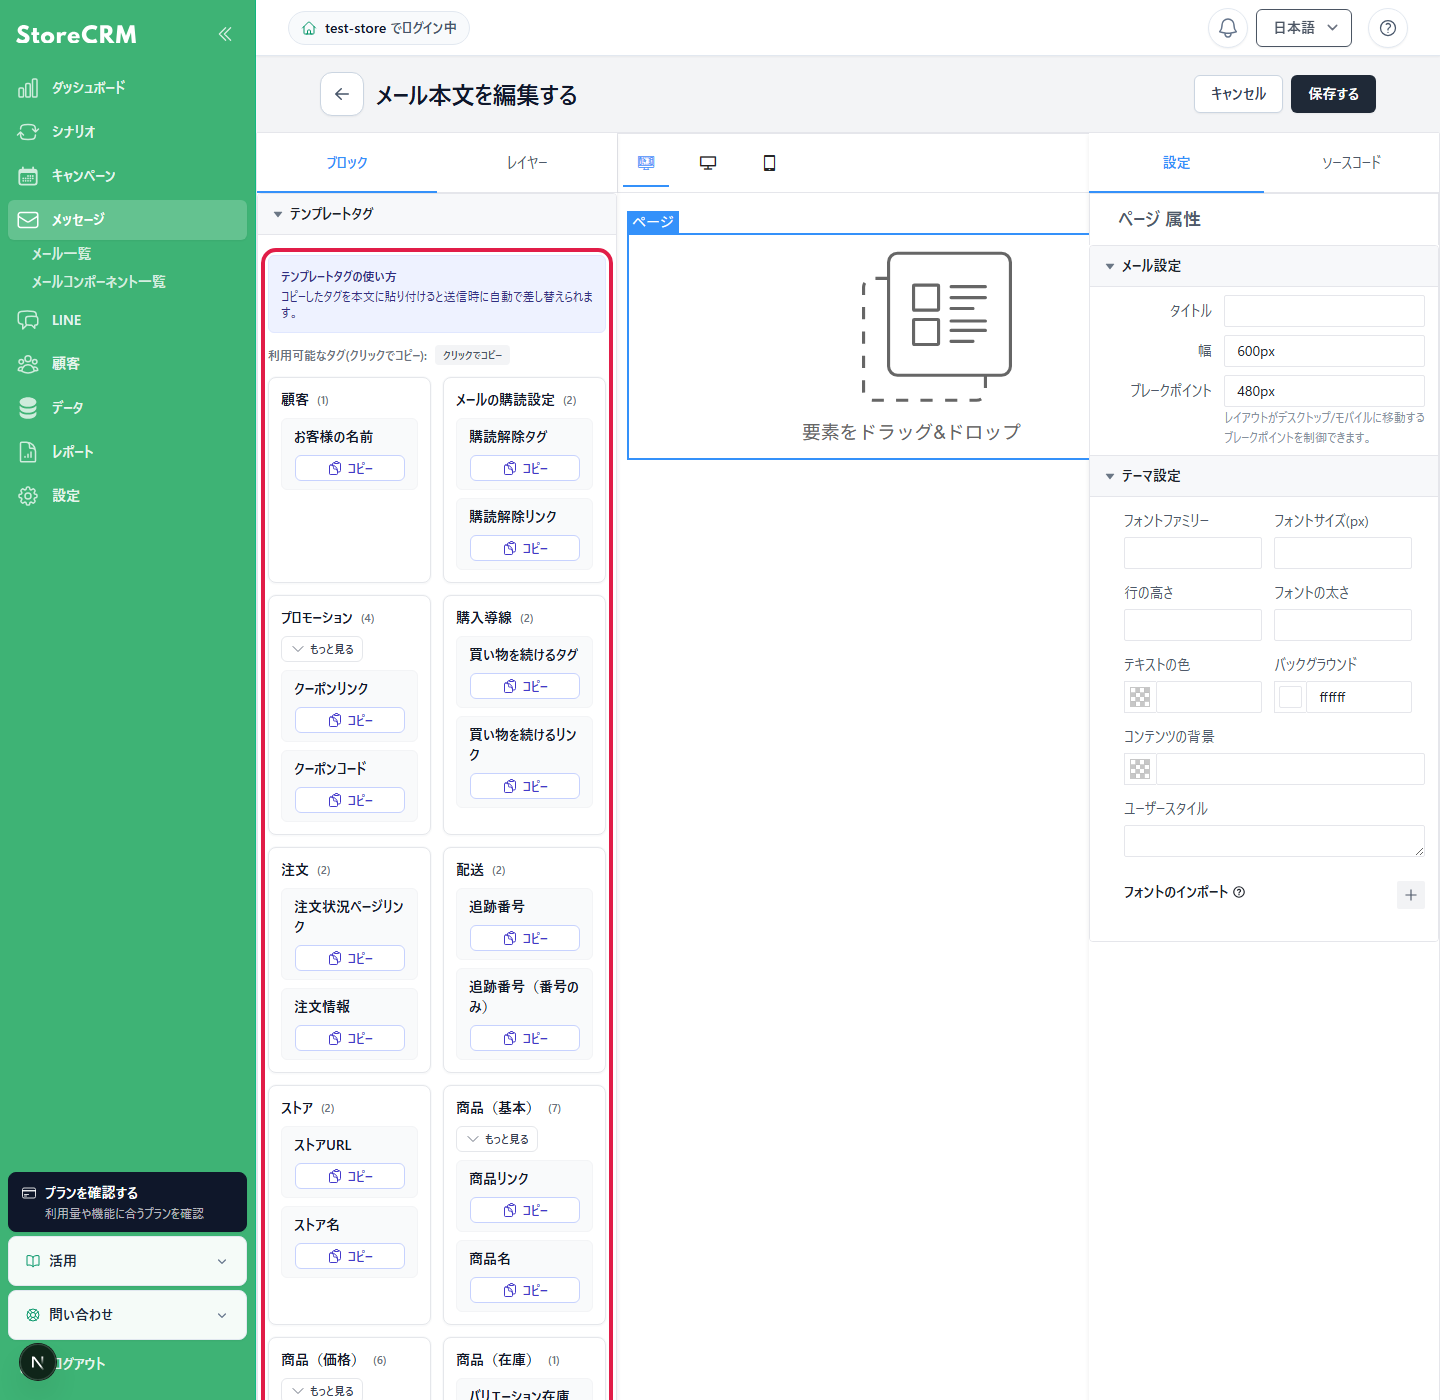Switch to the ソースコード tab
This screenshot has width=1440, height=1400.
(x=1351, y=163)
